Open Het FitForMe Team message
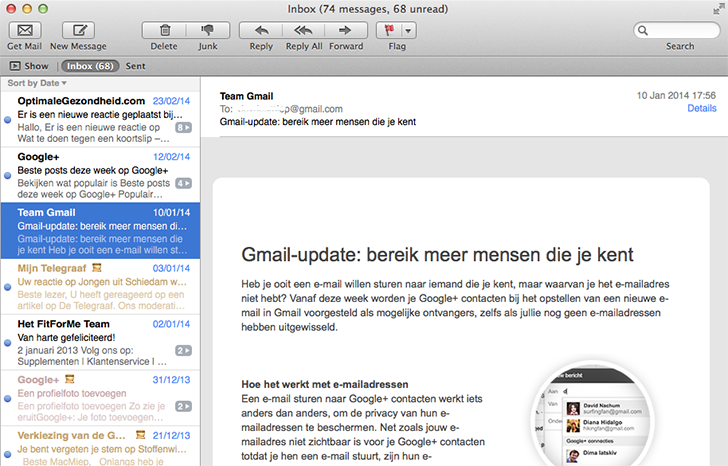Image resolution: width=728 pixels, height=466 pixels. [100, 342]
